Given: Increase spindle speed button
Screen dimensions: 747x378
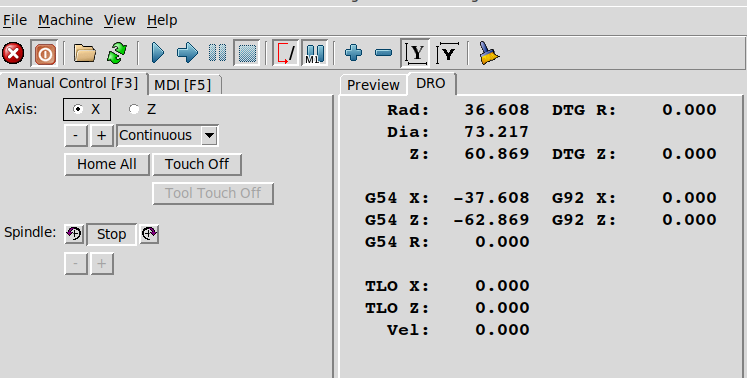Looking at the screenshot, I should pos(101,264).
